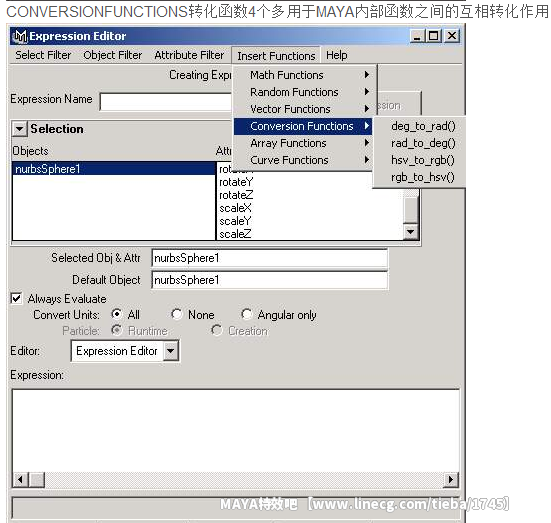The height and width of the screenshot is (523, 551).
Task: Click the Selected Obj & Attr field
Action: (270, 258)
